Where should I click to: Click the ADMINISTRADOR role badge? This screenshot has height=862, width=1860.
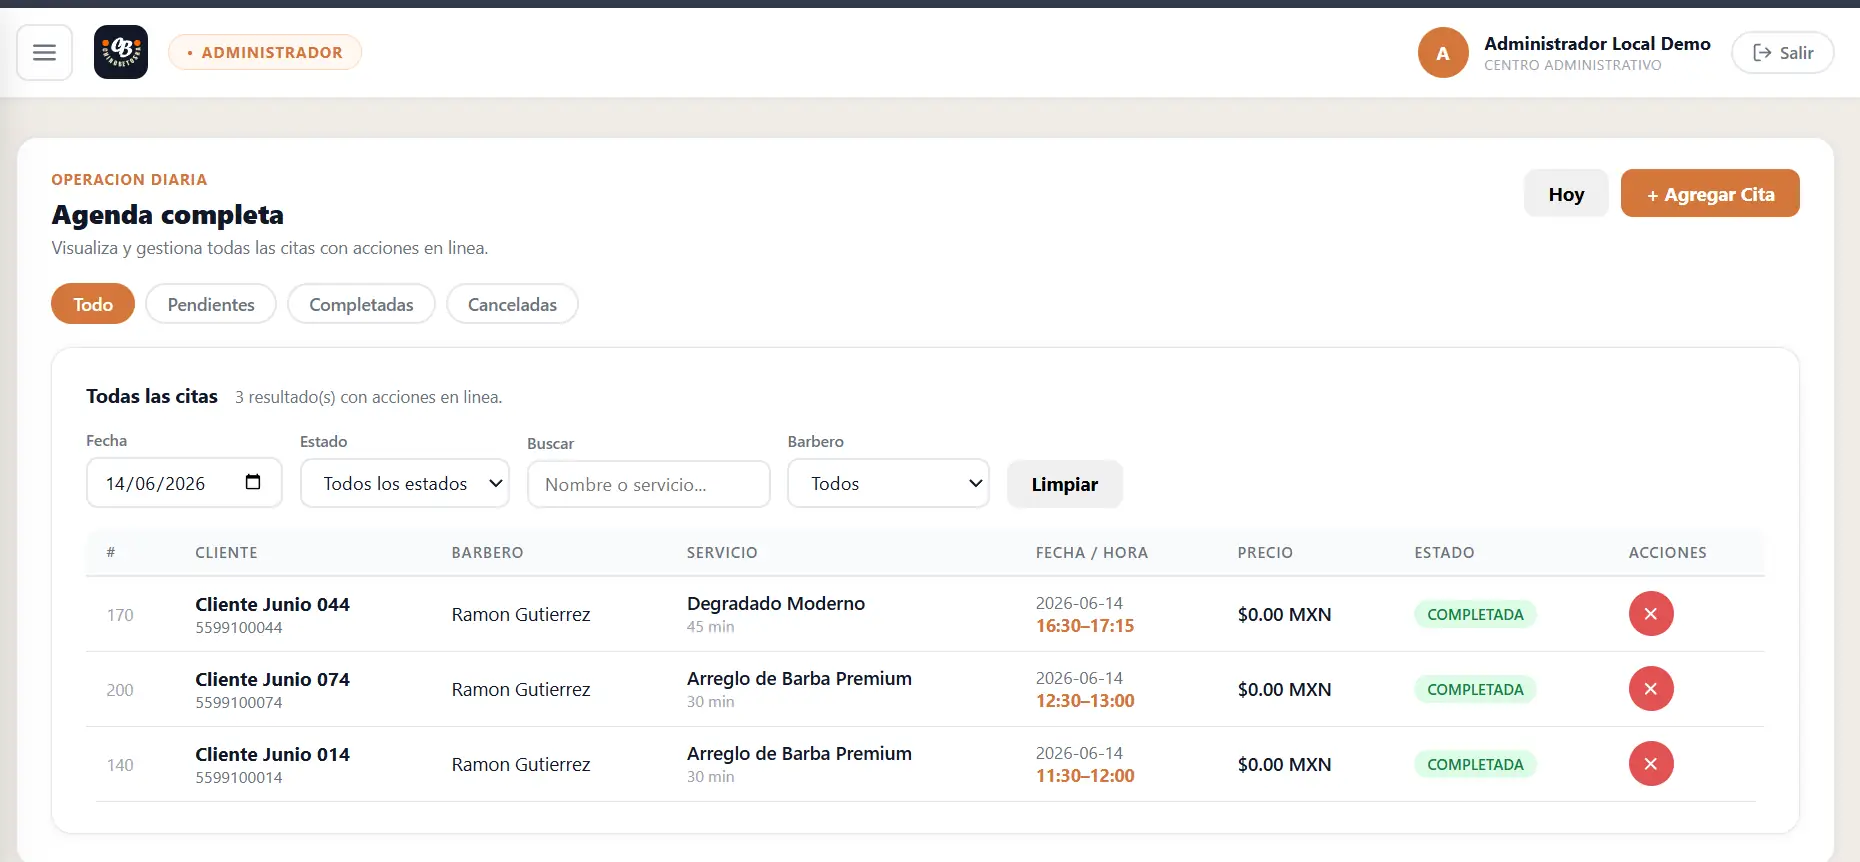[x=265, y=52]
